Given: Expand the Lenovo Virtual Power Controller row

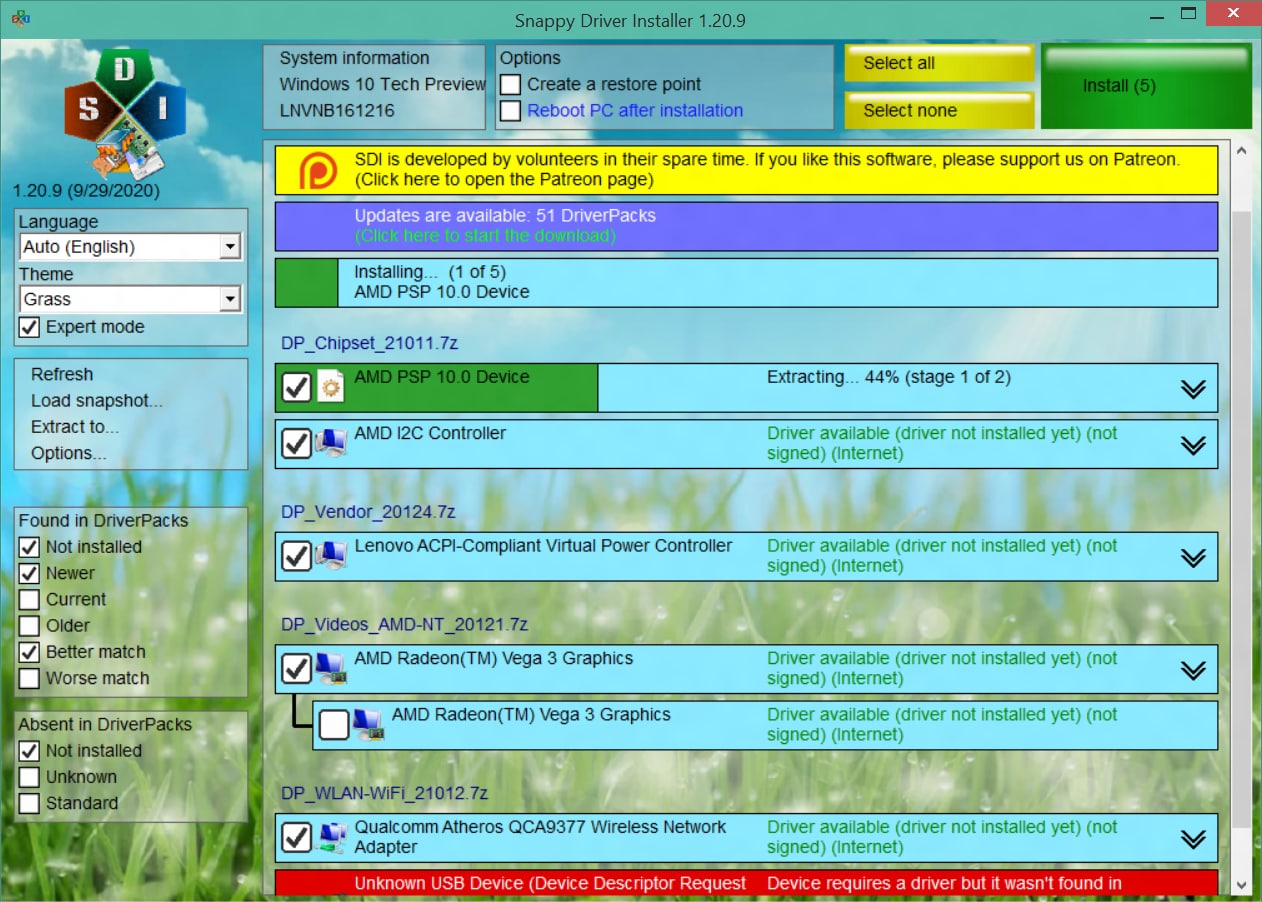Looking at the screenshot, I should coord(1193,558).
